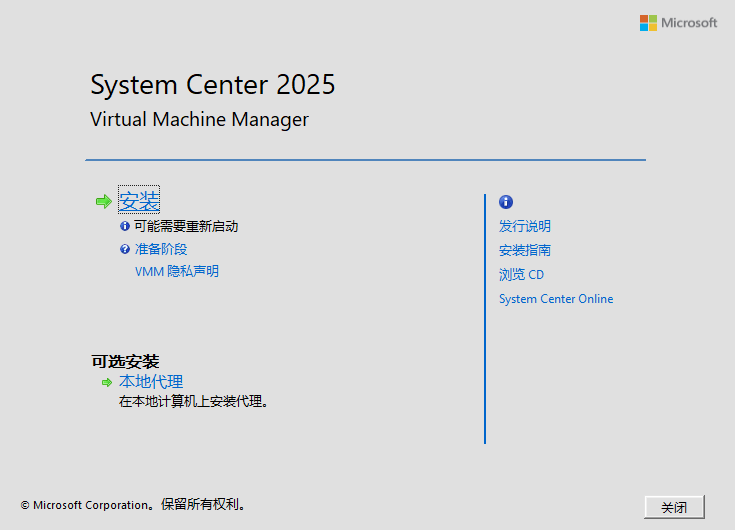Install the local agent via 本地代理
This screenshot has height=530, width=735.
coord(151,382)
